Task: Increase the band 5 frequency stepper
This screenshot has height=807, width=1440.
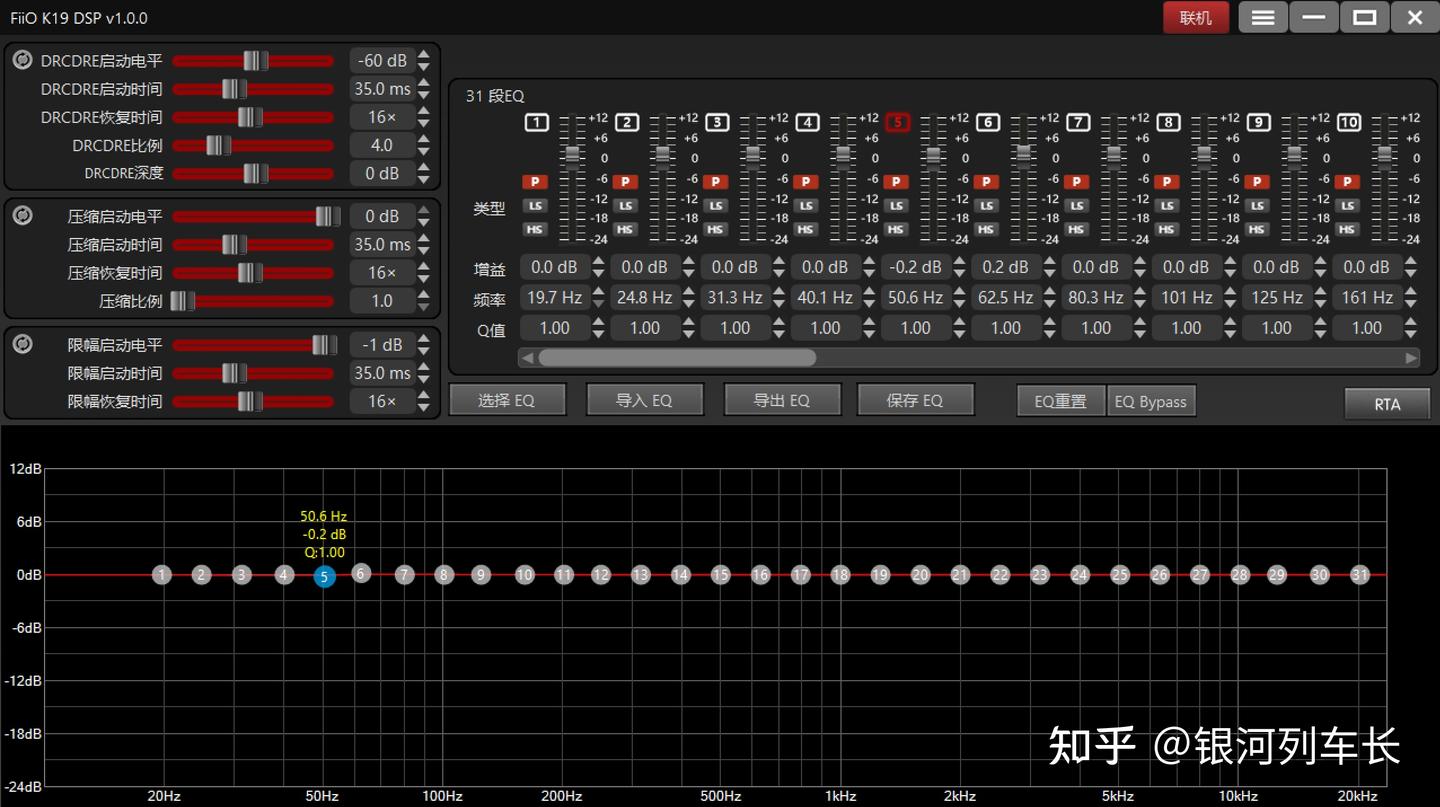Action: point(959,292)
